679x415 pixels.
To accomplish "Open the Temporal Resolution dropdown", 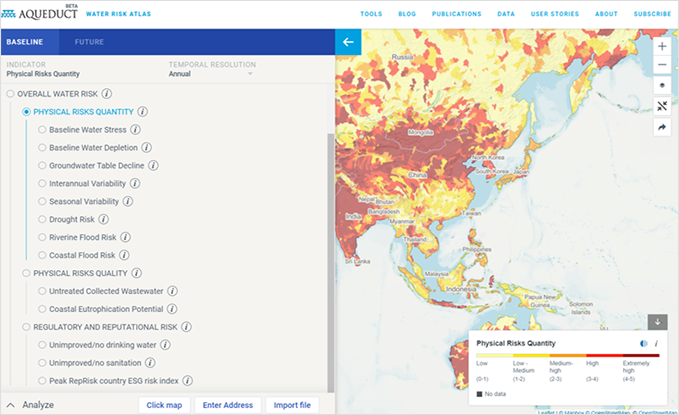I will coord(212,73).
